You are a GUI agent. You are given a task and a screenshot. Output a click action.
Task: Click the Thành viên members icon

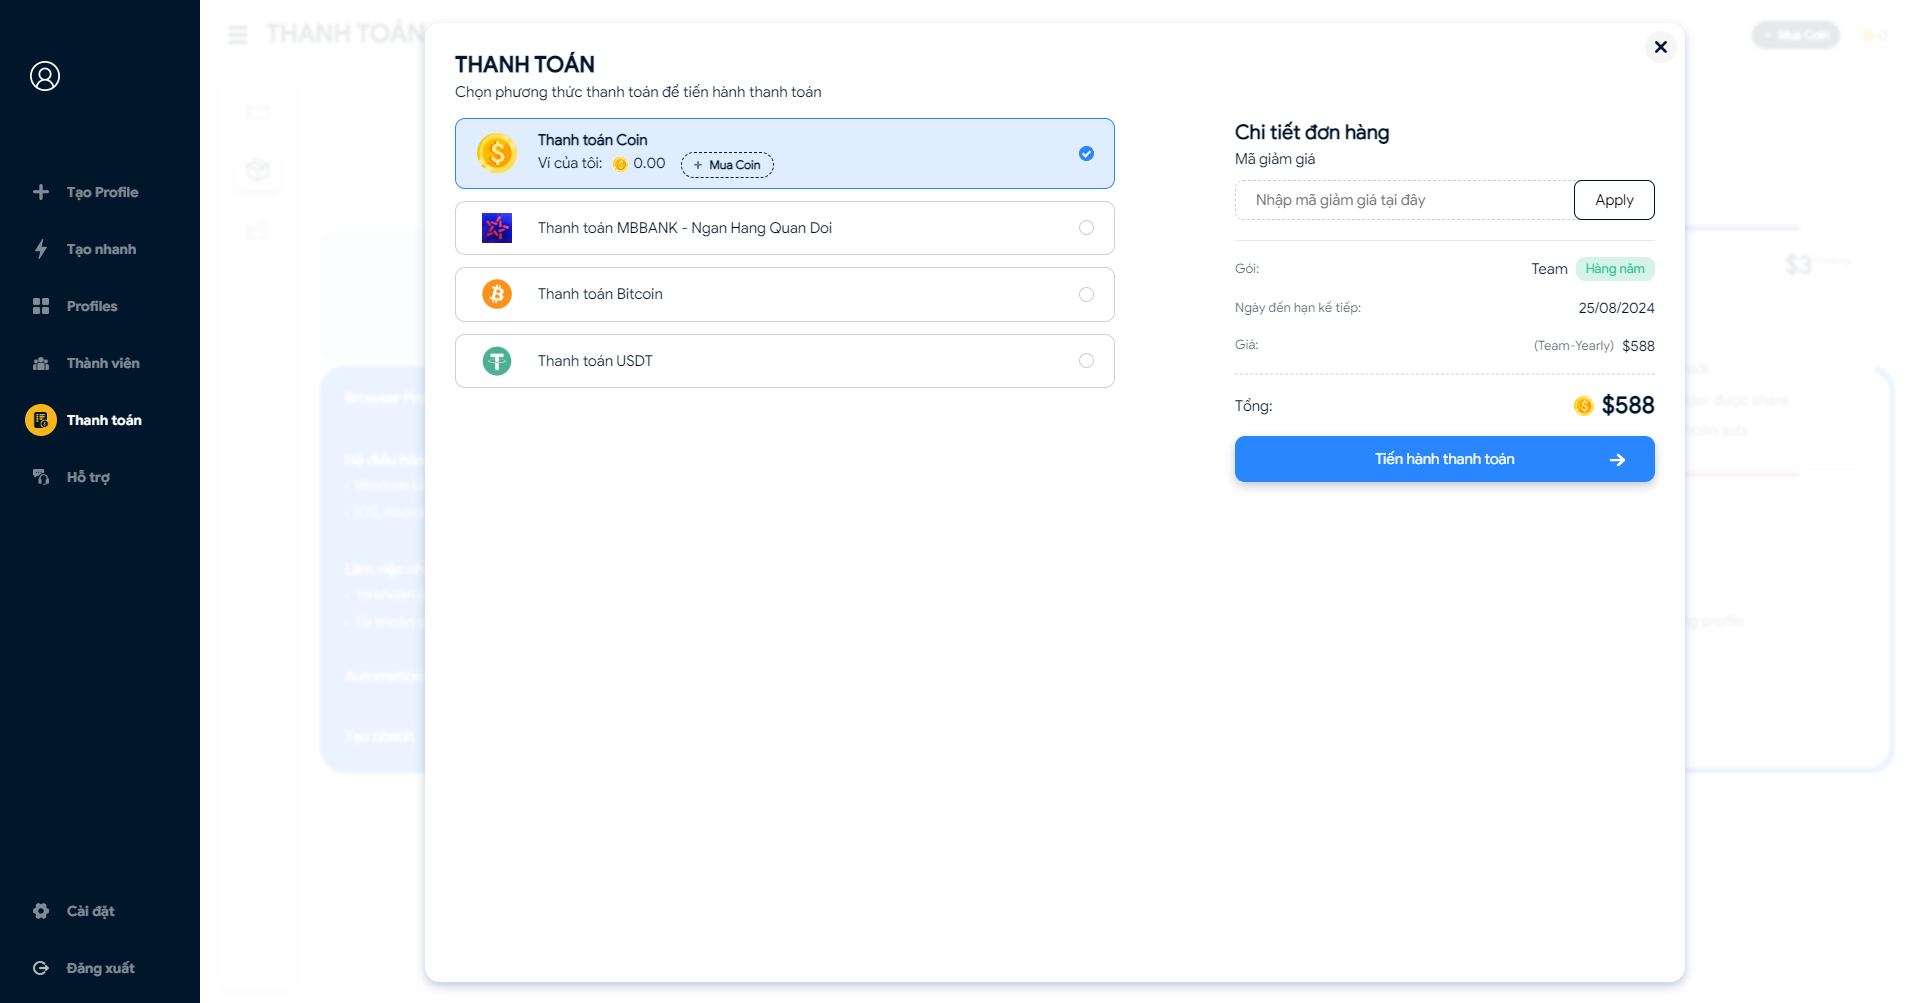coord(41,363)
